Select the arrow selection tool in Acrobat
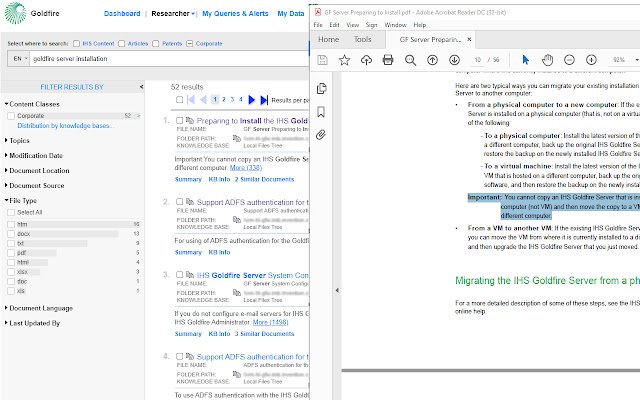640x400 pixels. (526, 60)
